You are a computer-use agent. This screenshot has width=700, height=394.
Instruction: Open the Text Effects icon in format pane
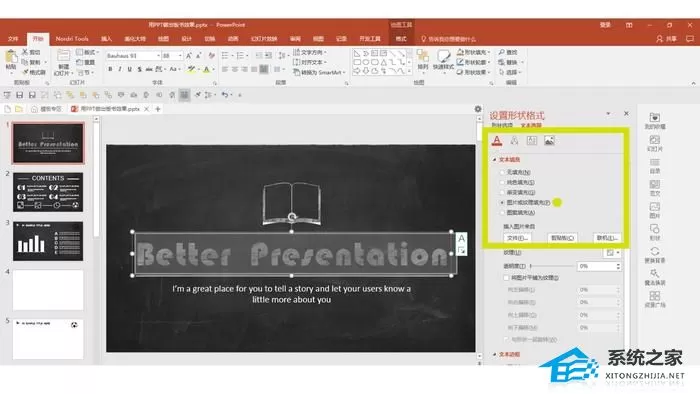(514, 141)
